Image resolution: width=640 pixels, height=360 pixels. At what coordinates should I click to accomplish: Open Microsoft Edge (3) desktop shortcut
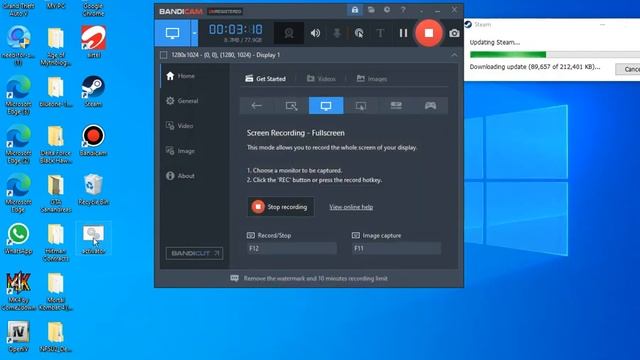(18, 95)
